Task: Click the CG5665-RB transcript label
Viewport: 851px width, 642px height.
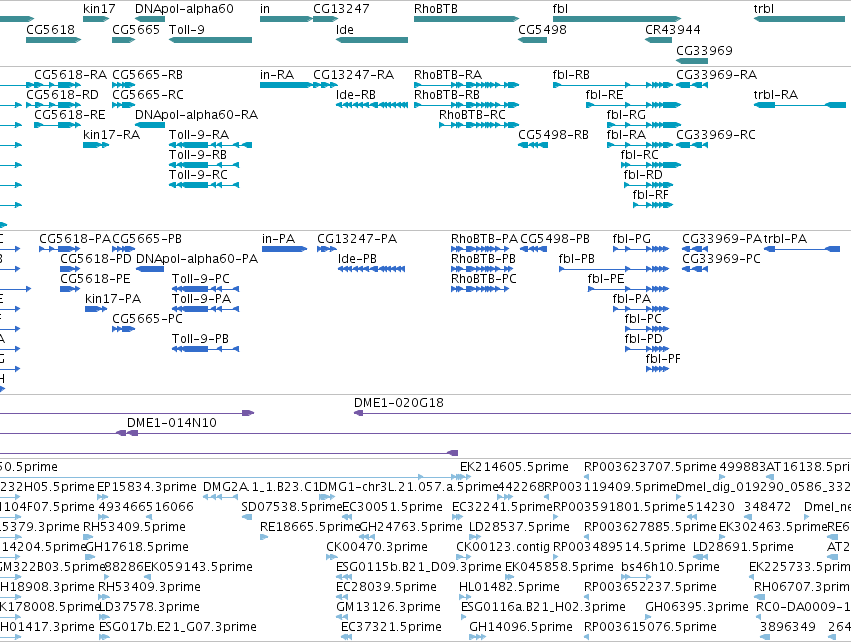Action: (x=148, y=74)
